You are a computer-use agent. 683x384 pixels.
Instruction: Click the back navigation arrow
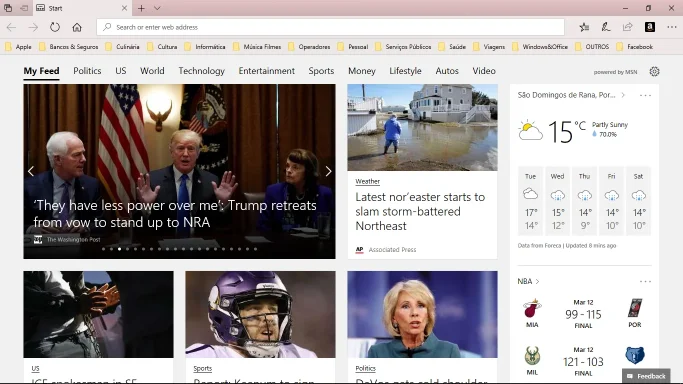(x=11, y=27)
